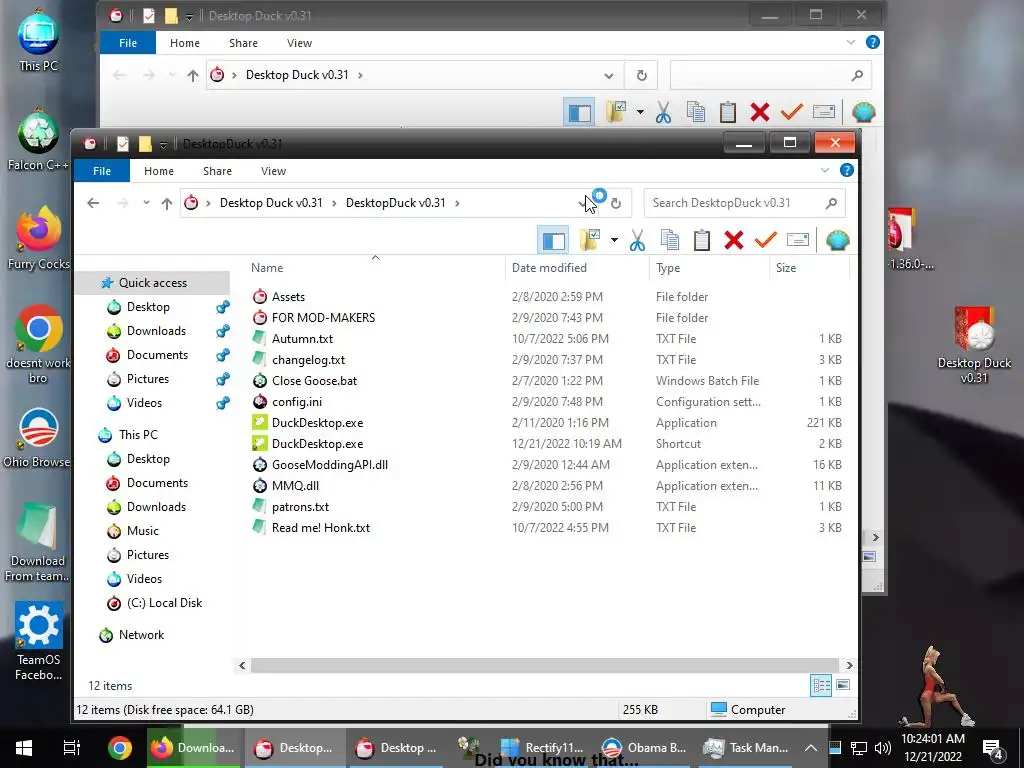
Task: Select the Assets folder
Action: (x=288, y=296)
